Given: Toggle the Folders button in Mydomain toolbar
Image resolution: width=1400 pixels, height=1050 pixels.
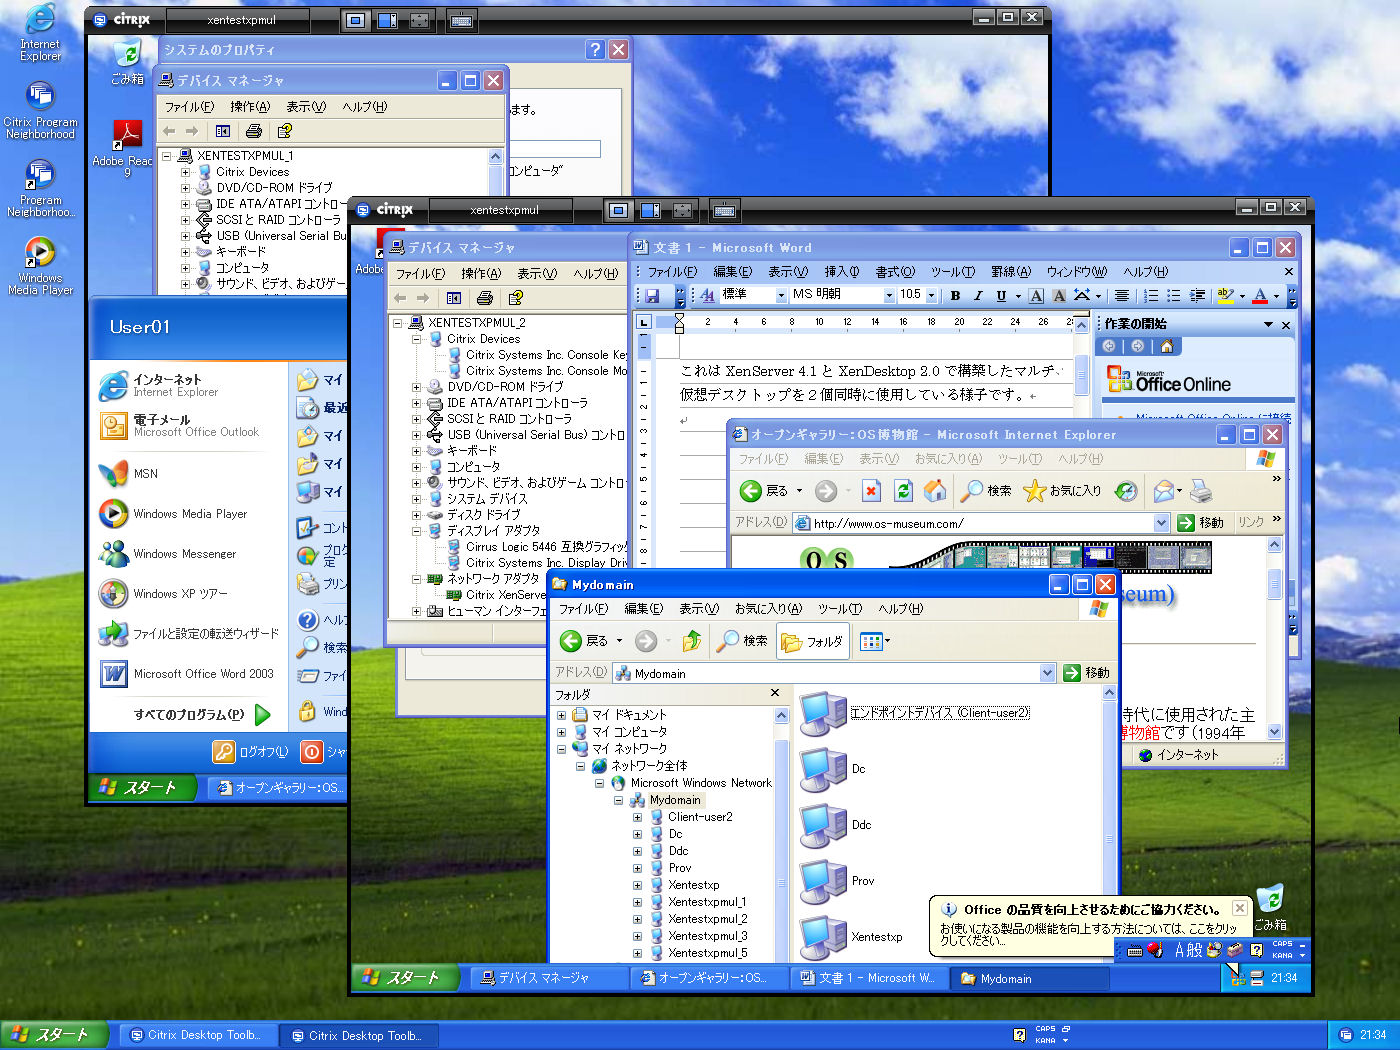Looking at the screenshot, I should point(813,641).
